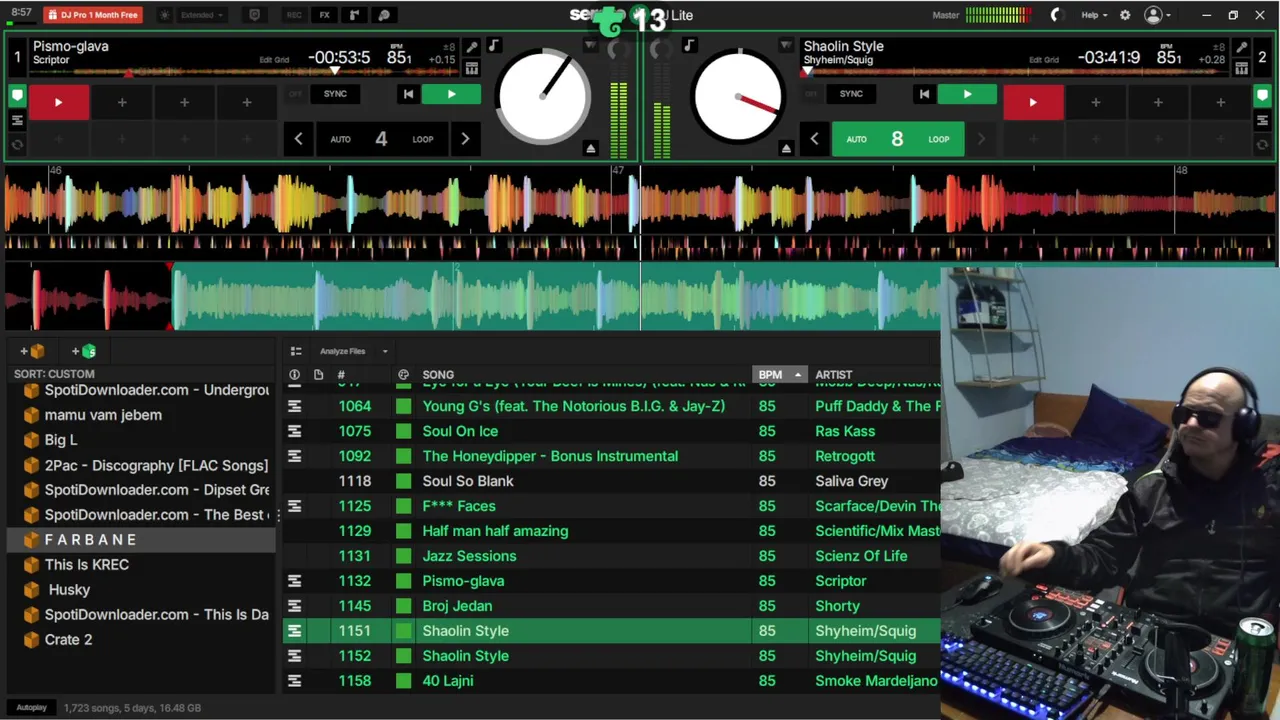Add a new smart crate
This screenshot has width=1280, height=720.
coord(84,351)
